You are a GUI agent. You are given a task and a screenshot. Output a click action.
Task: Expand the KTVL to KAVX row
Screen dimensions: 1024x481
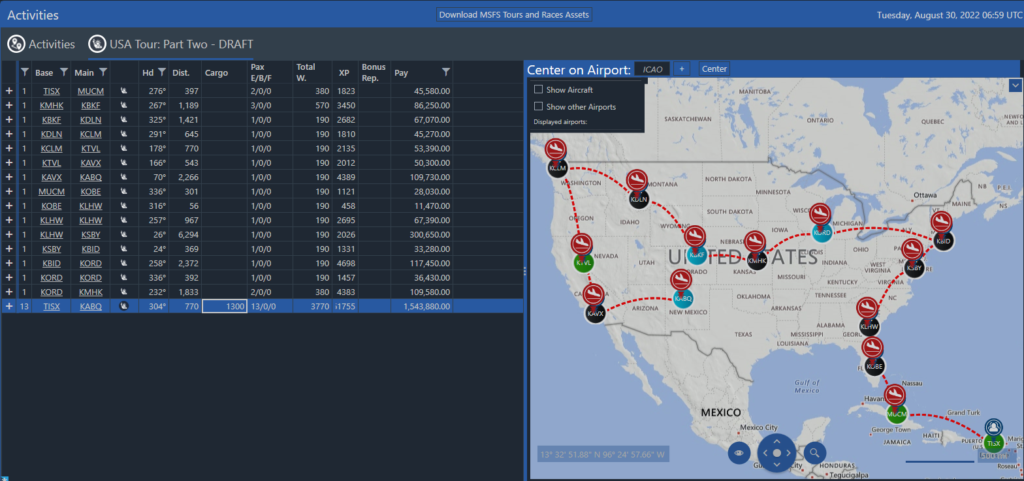pos(9,163)
